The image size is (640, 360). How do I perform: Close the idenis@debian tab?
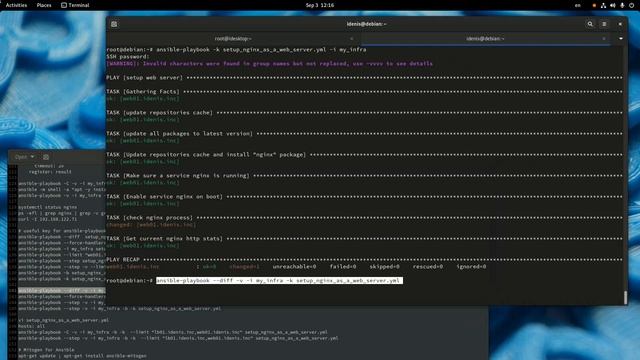604,39
